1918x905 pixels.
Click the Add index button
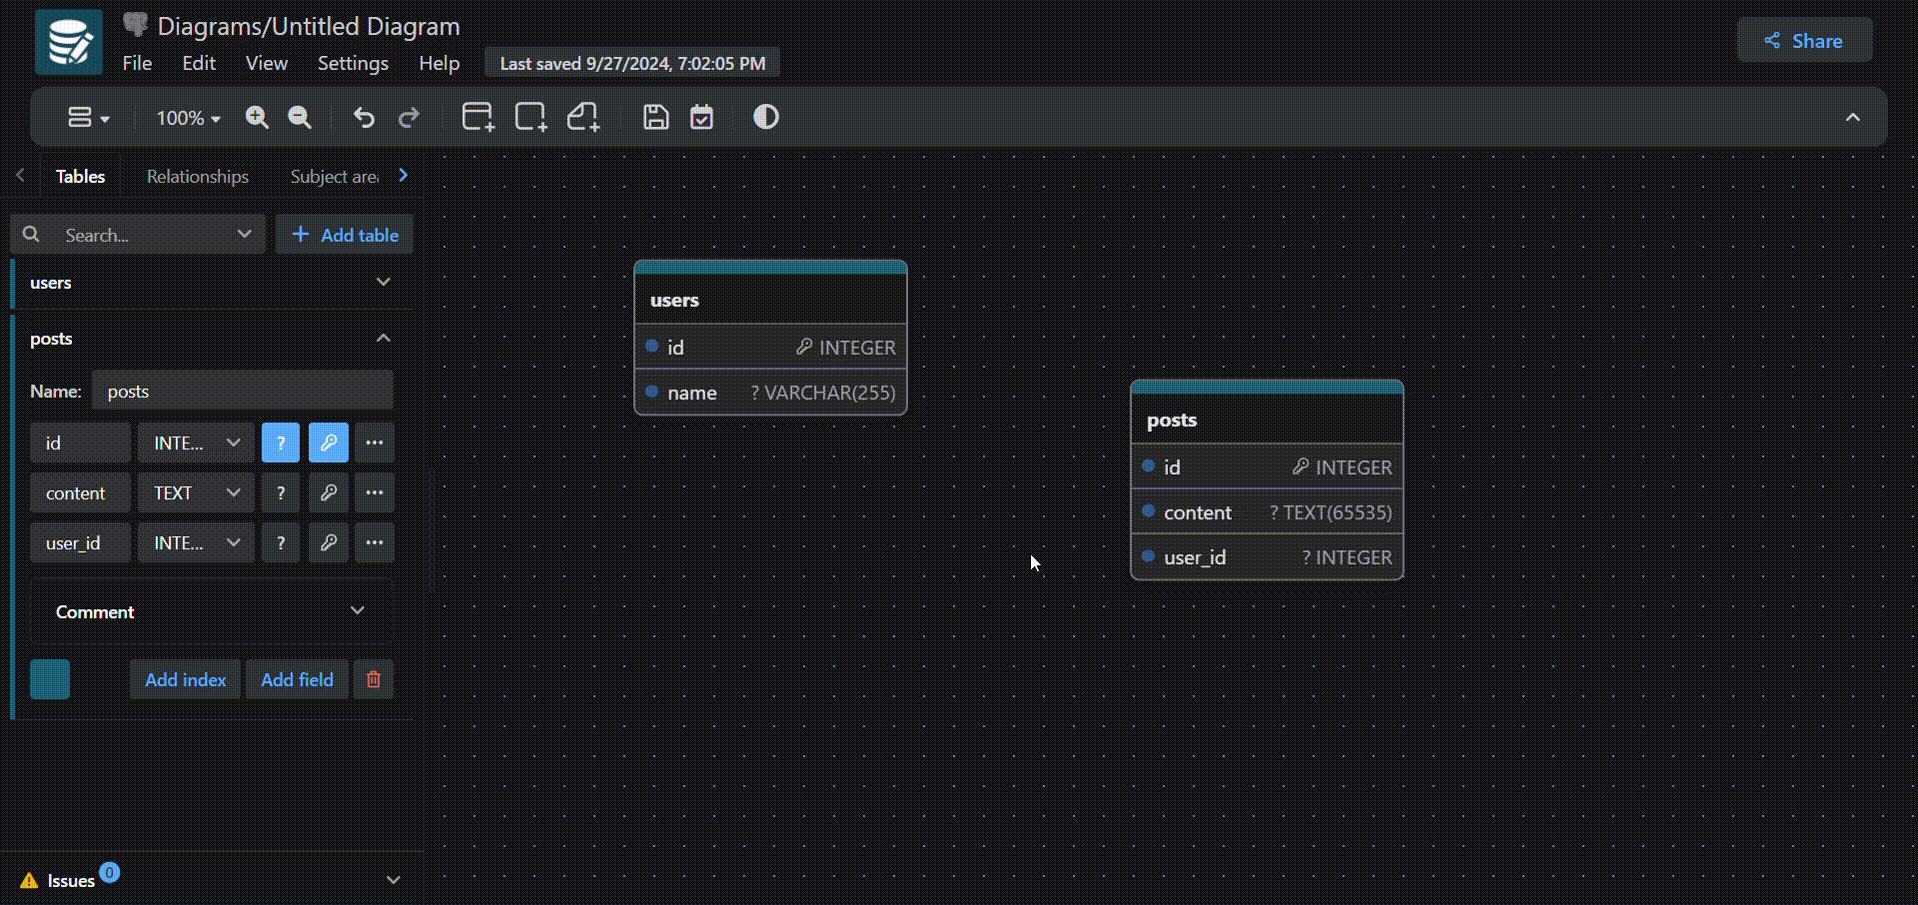pyautogui.click(x=185, y=680)
